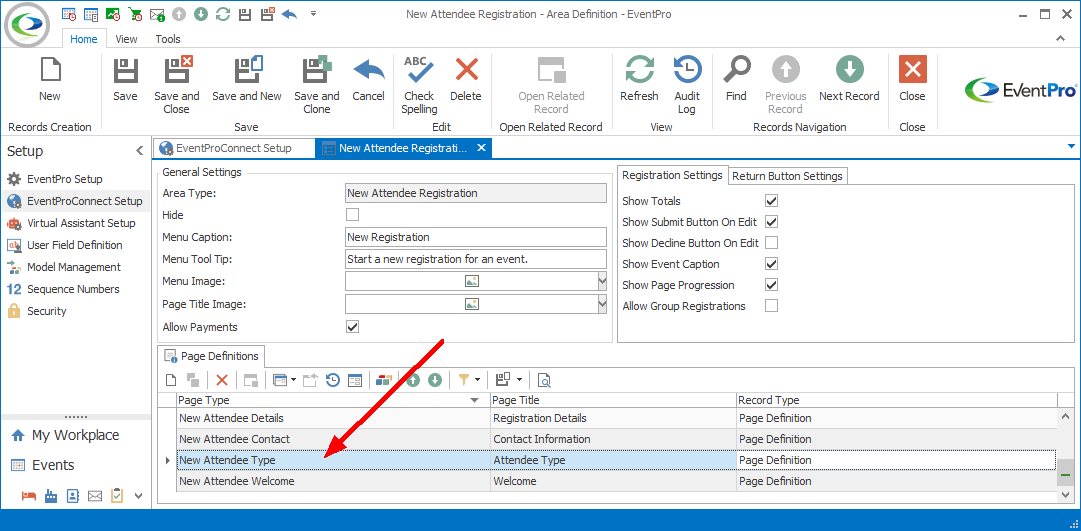Toggle the Show Event Caption checkbox
The width and height of the screenshot is (1081, 531).
pyautogui.click(x=771, y=263)
